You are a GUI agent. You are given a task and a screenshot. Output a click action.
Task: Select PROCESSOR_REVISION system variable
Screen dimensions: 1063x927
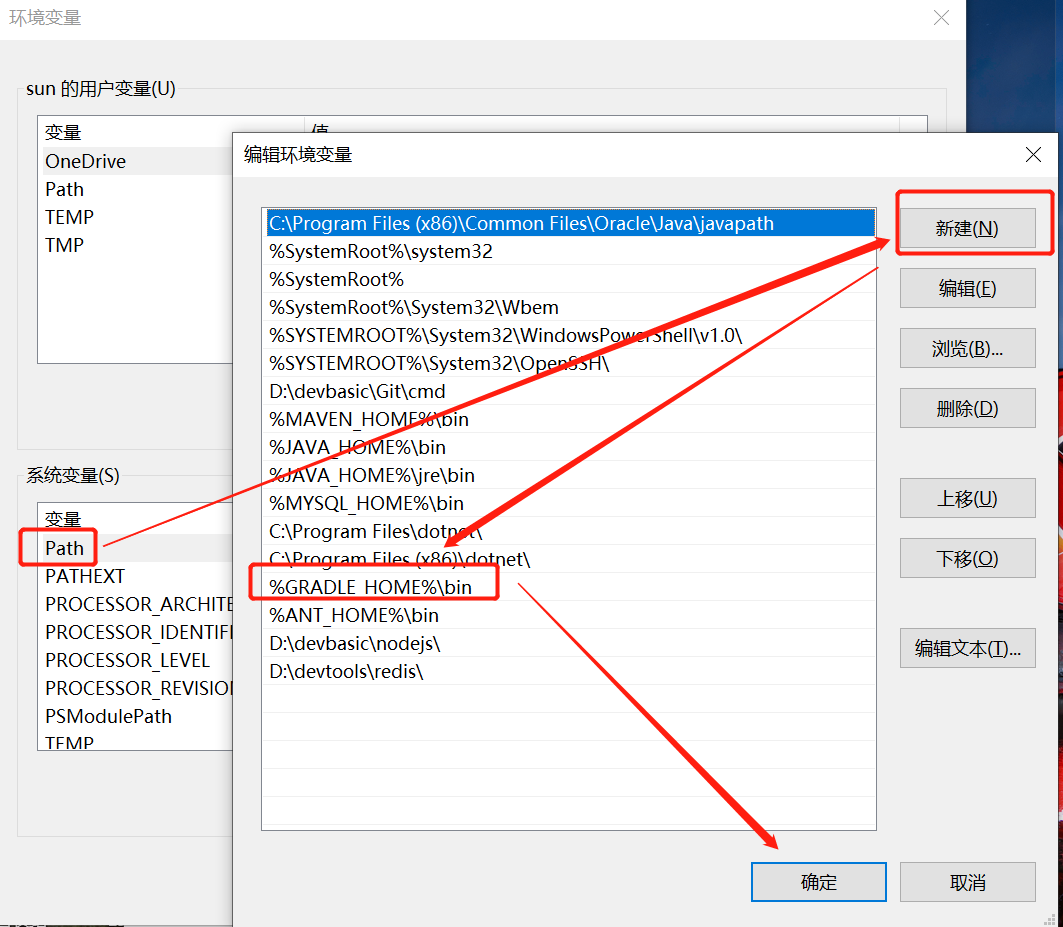coord(138,688)
